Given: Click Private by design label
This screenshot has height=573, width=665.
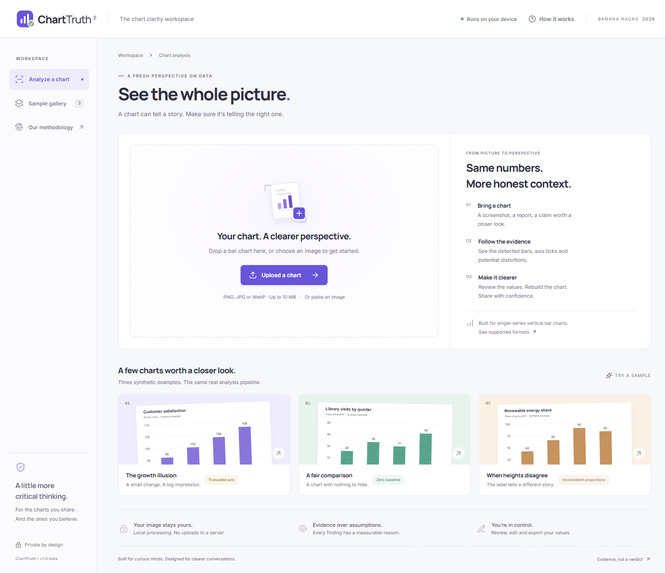Looking at the screenshot, I should [x=44, y=545].
